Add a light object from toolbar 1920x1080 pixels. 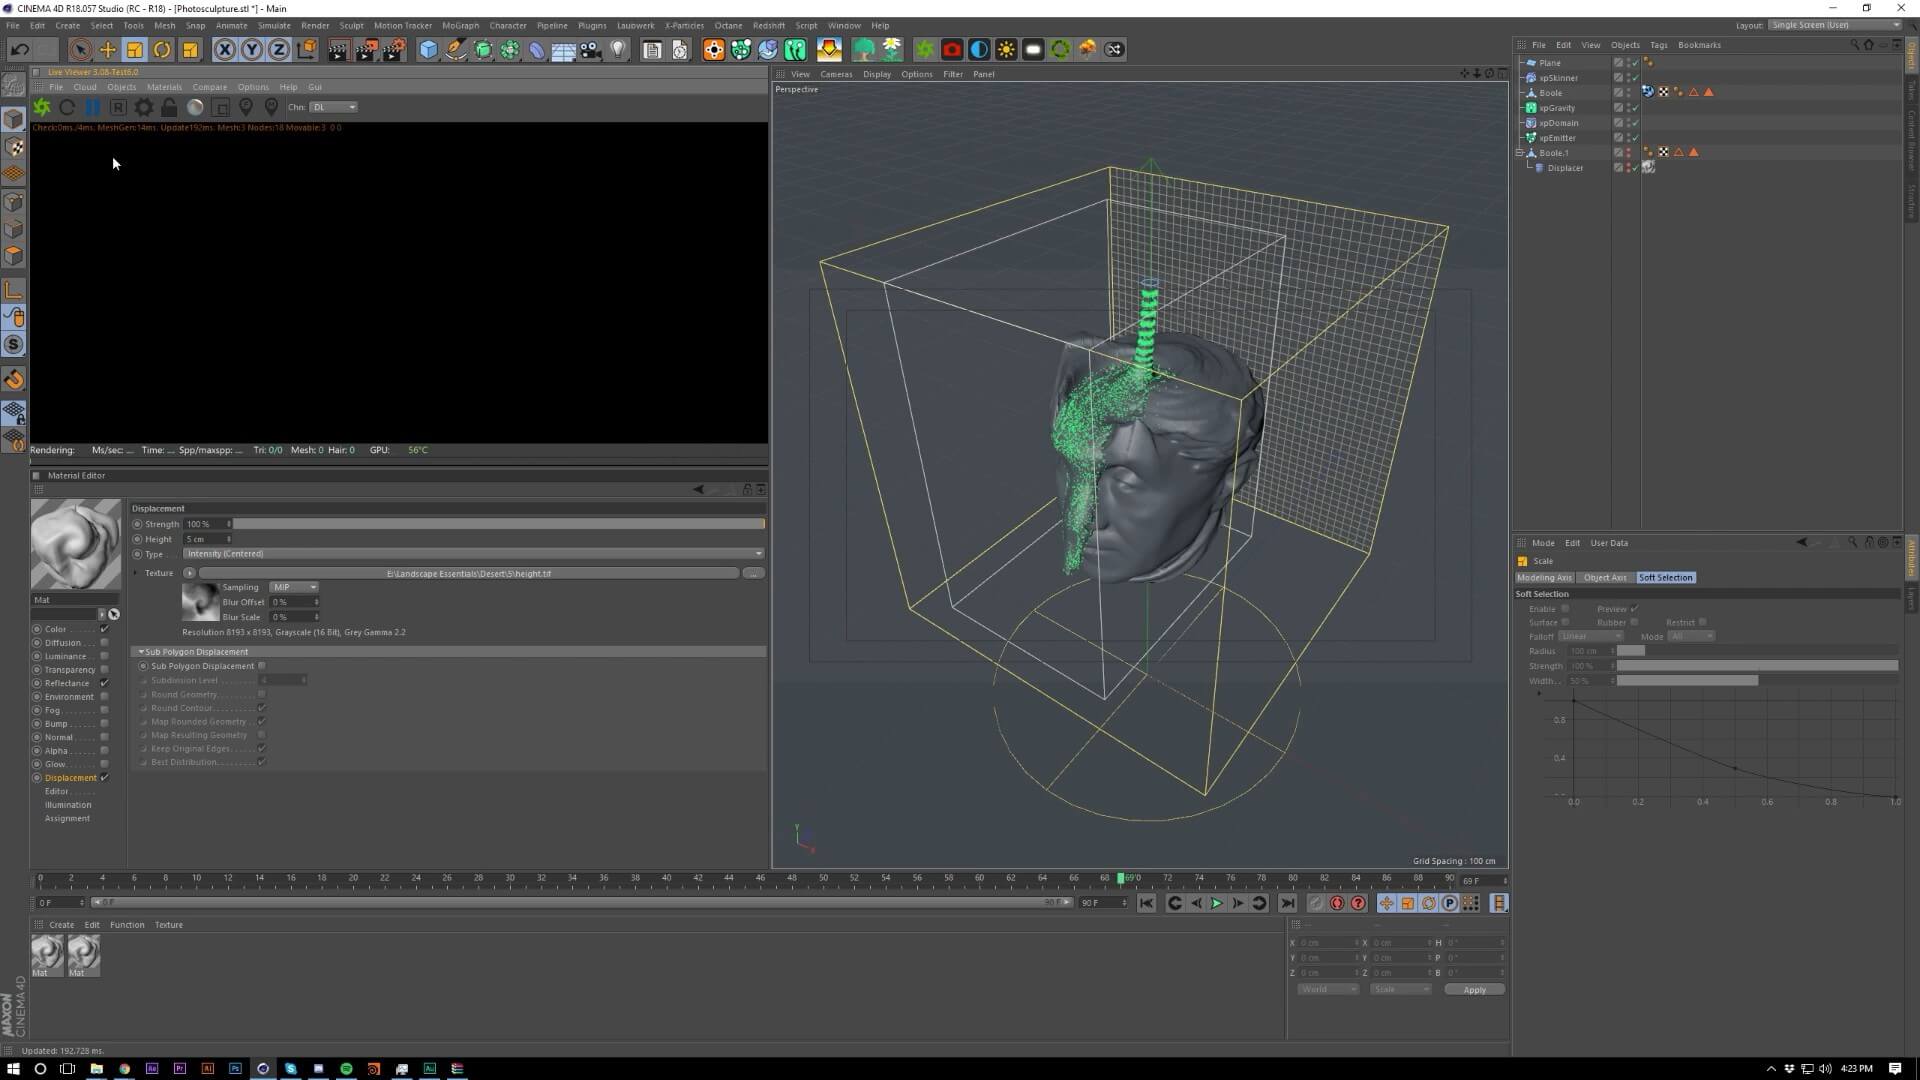(x=618, y=49)
